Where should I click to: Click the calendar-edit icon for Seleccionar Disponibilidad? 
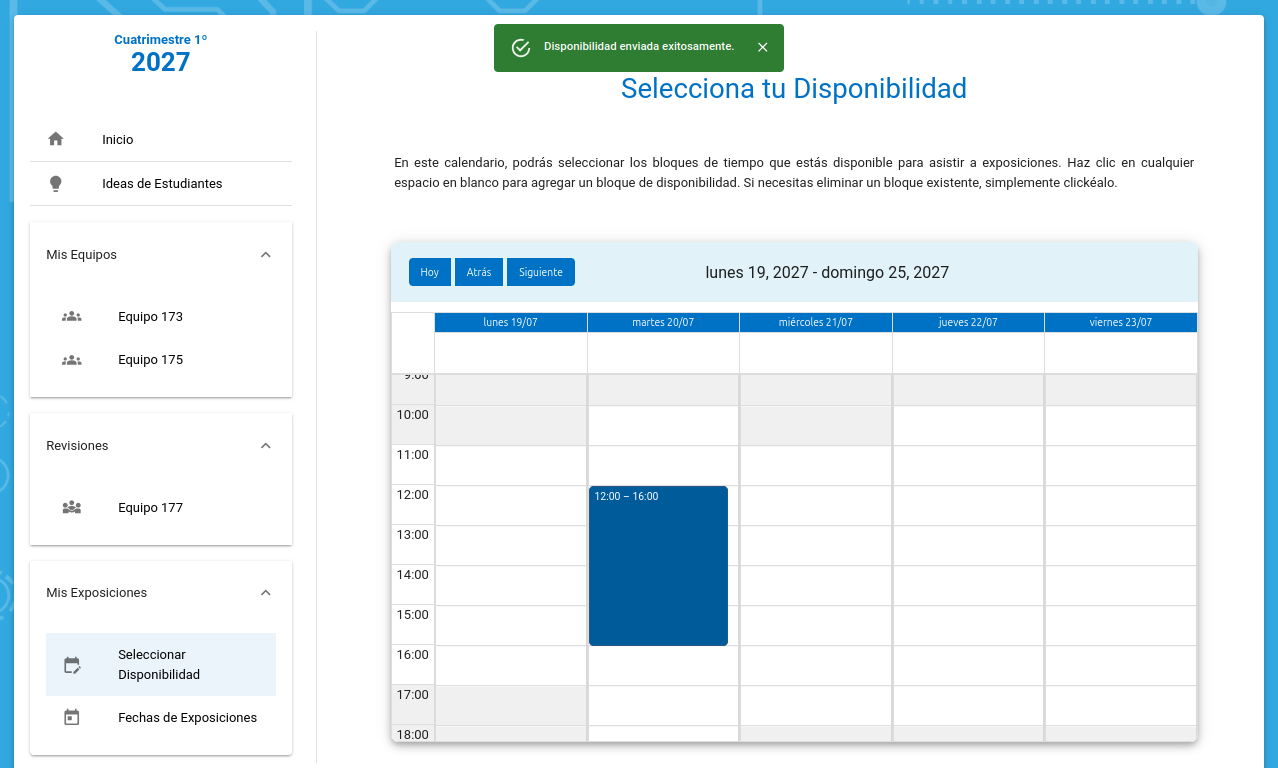[x=71, y=665]
